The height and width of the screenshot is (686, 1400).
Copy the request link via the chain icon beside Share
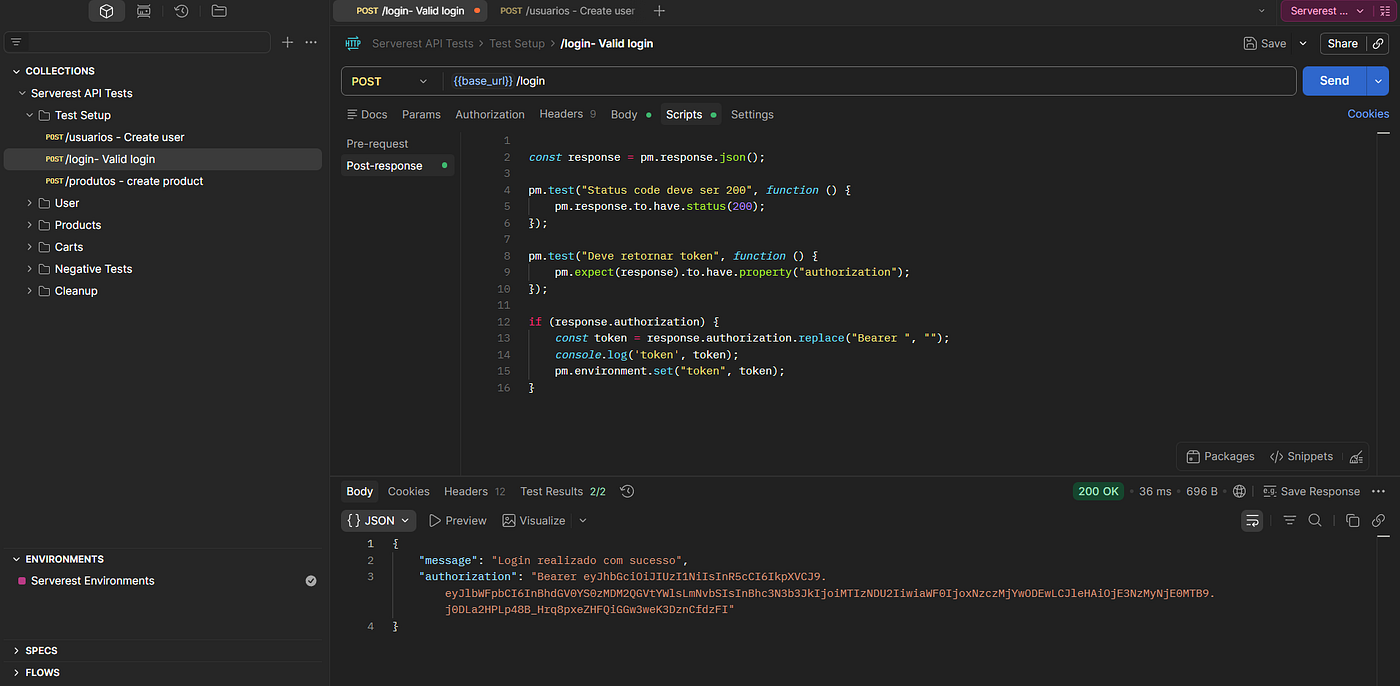pyautogui.click(x=1379, y=44)
